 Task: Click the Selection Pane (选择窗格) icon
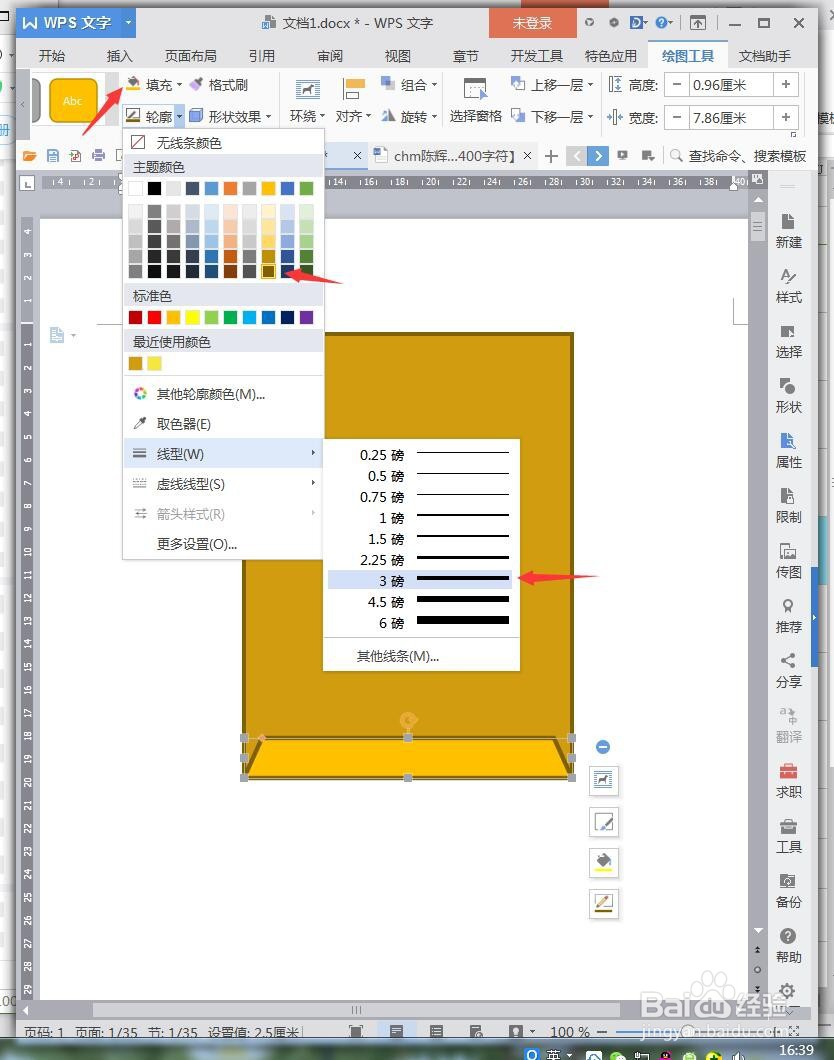pos(475,90)
